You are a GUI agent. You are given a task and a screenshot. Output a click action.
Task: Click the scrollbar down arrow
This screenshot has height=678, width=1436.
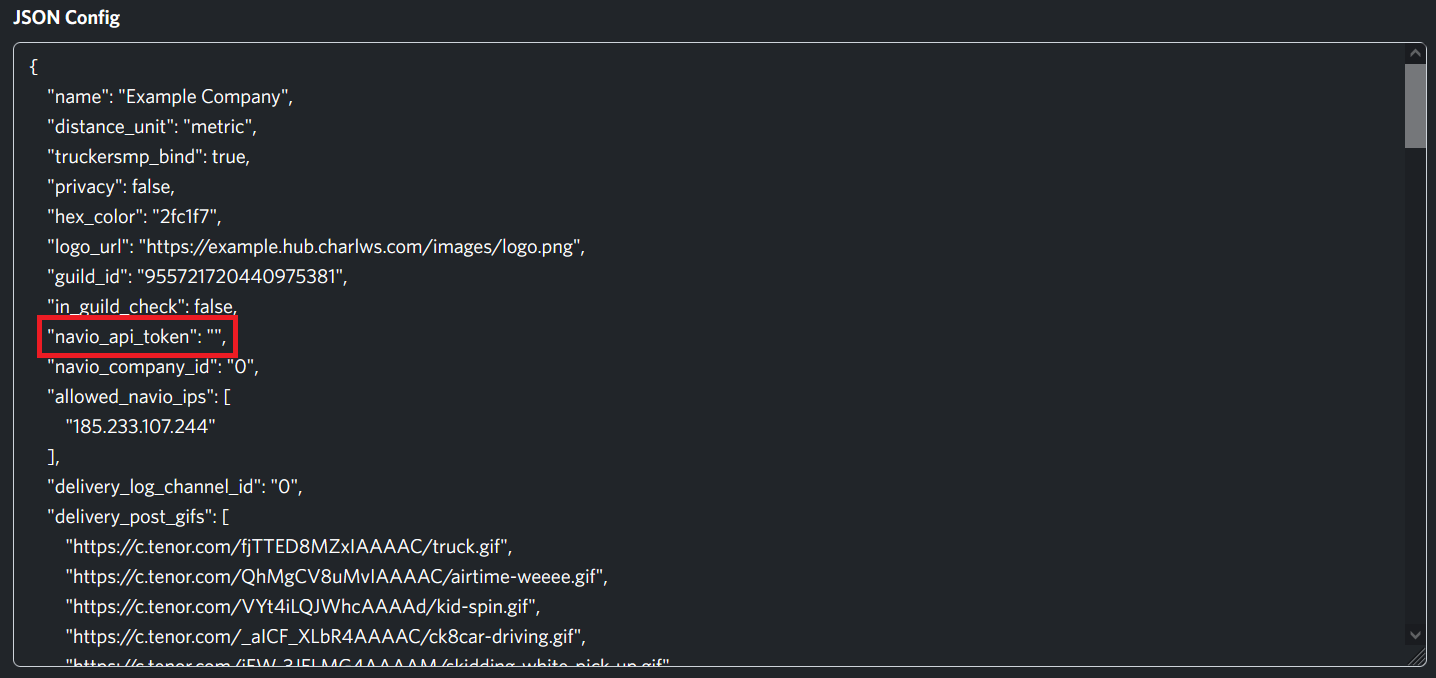1415,634
